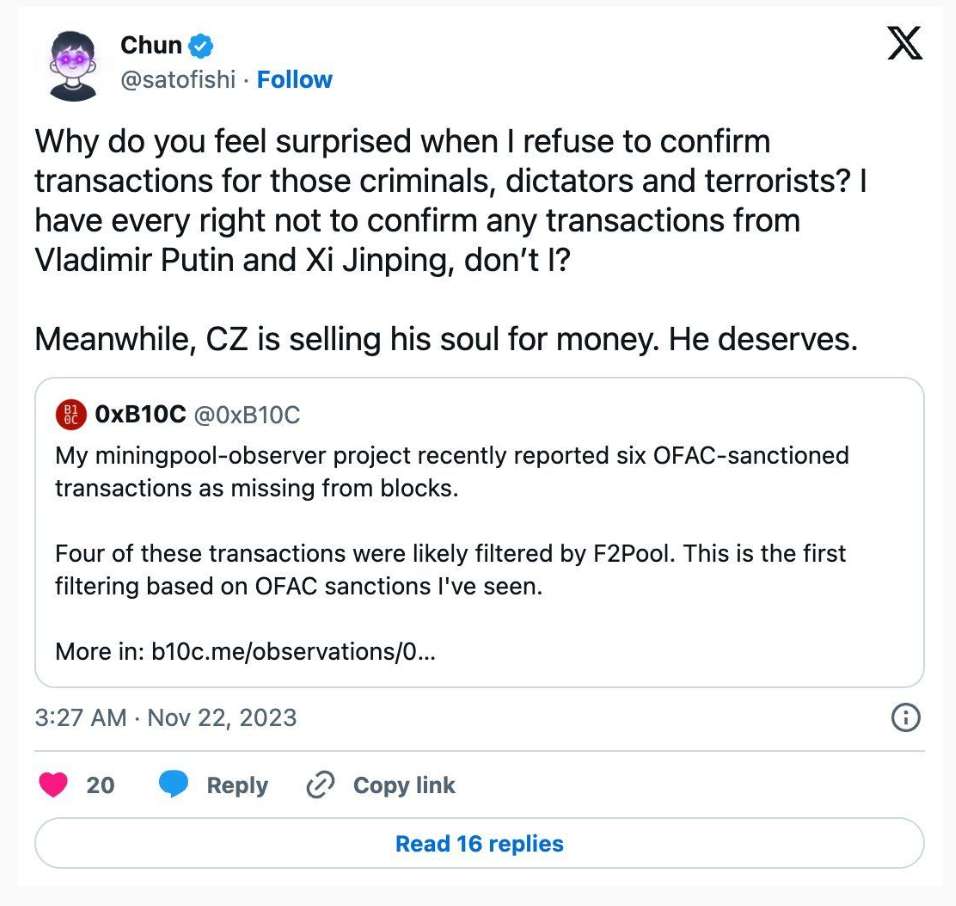
Task: Open the 3:27 AM Nov 22, 2023 timestamp
Action: (x=166, y=718)
